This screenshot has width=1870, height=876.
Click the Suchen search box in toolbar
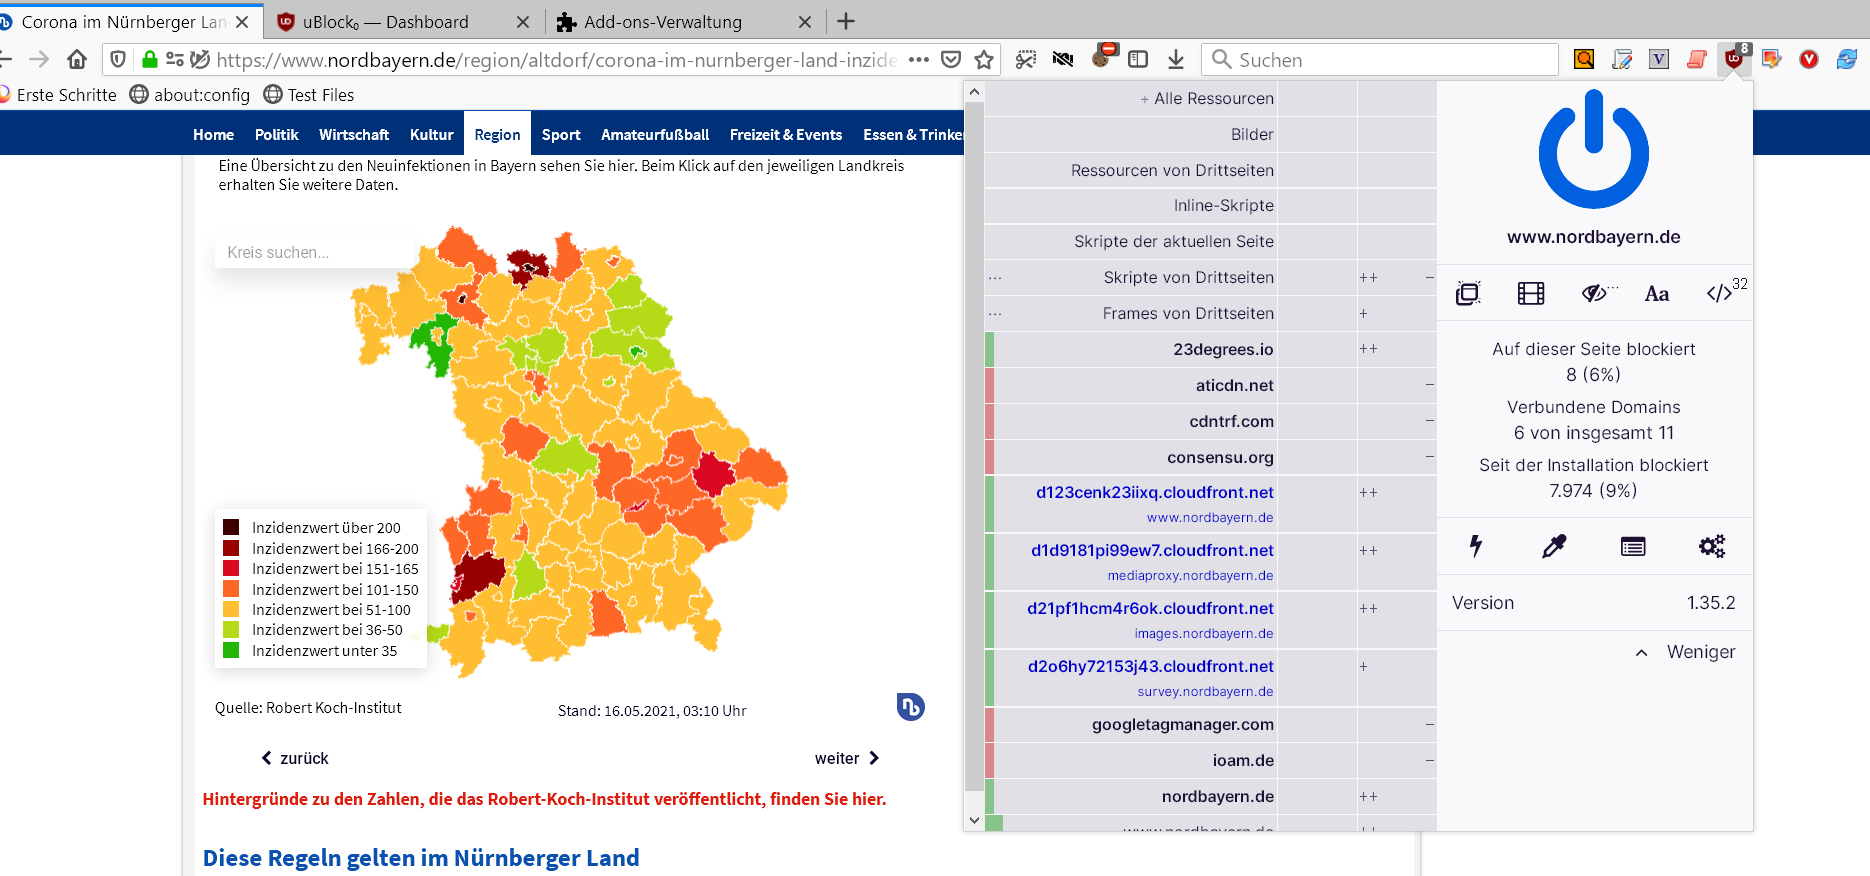pos(1380,60)
